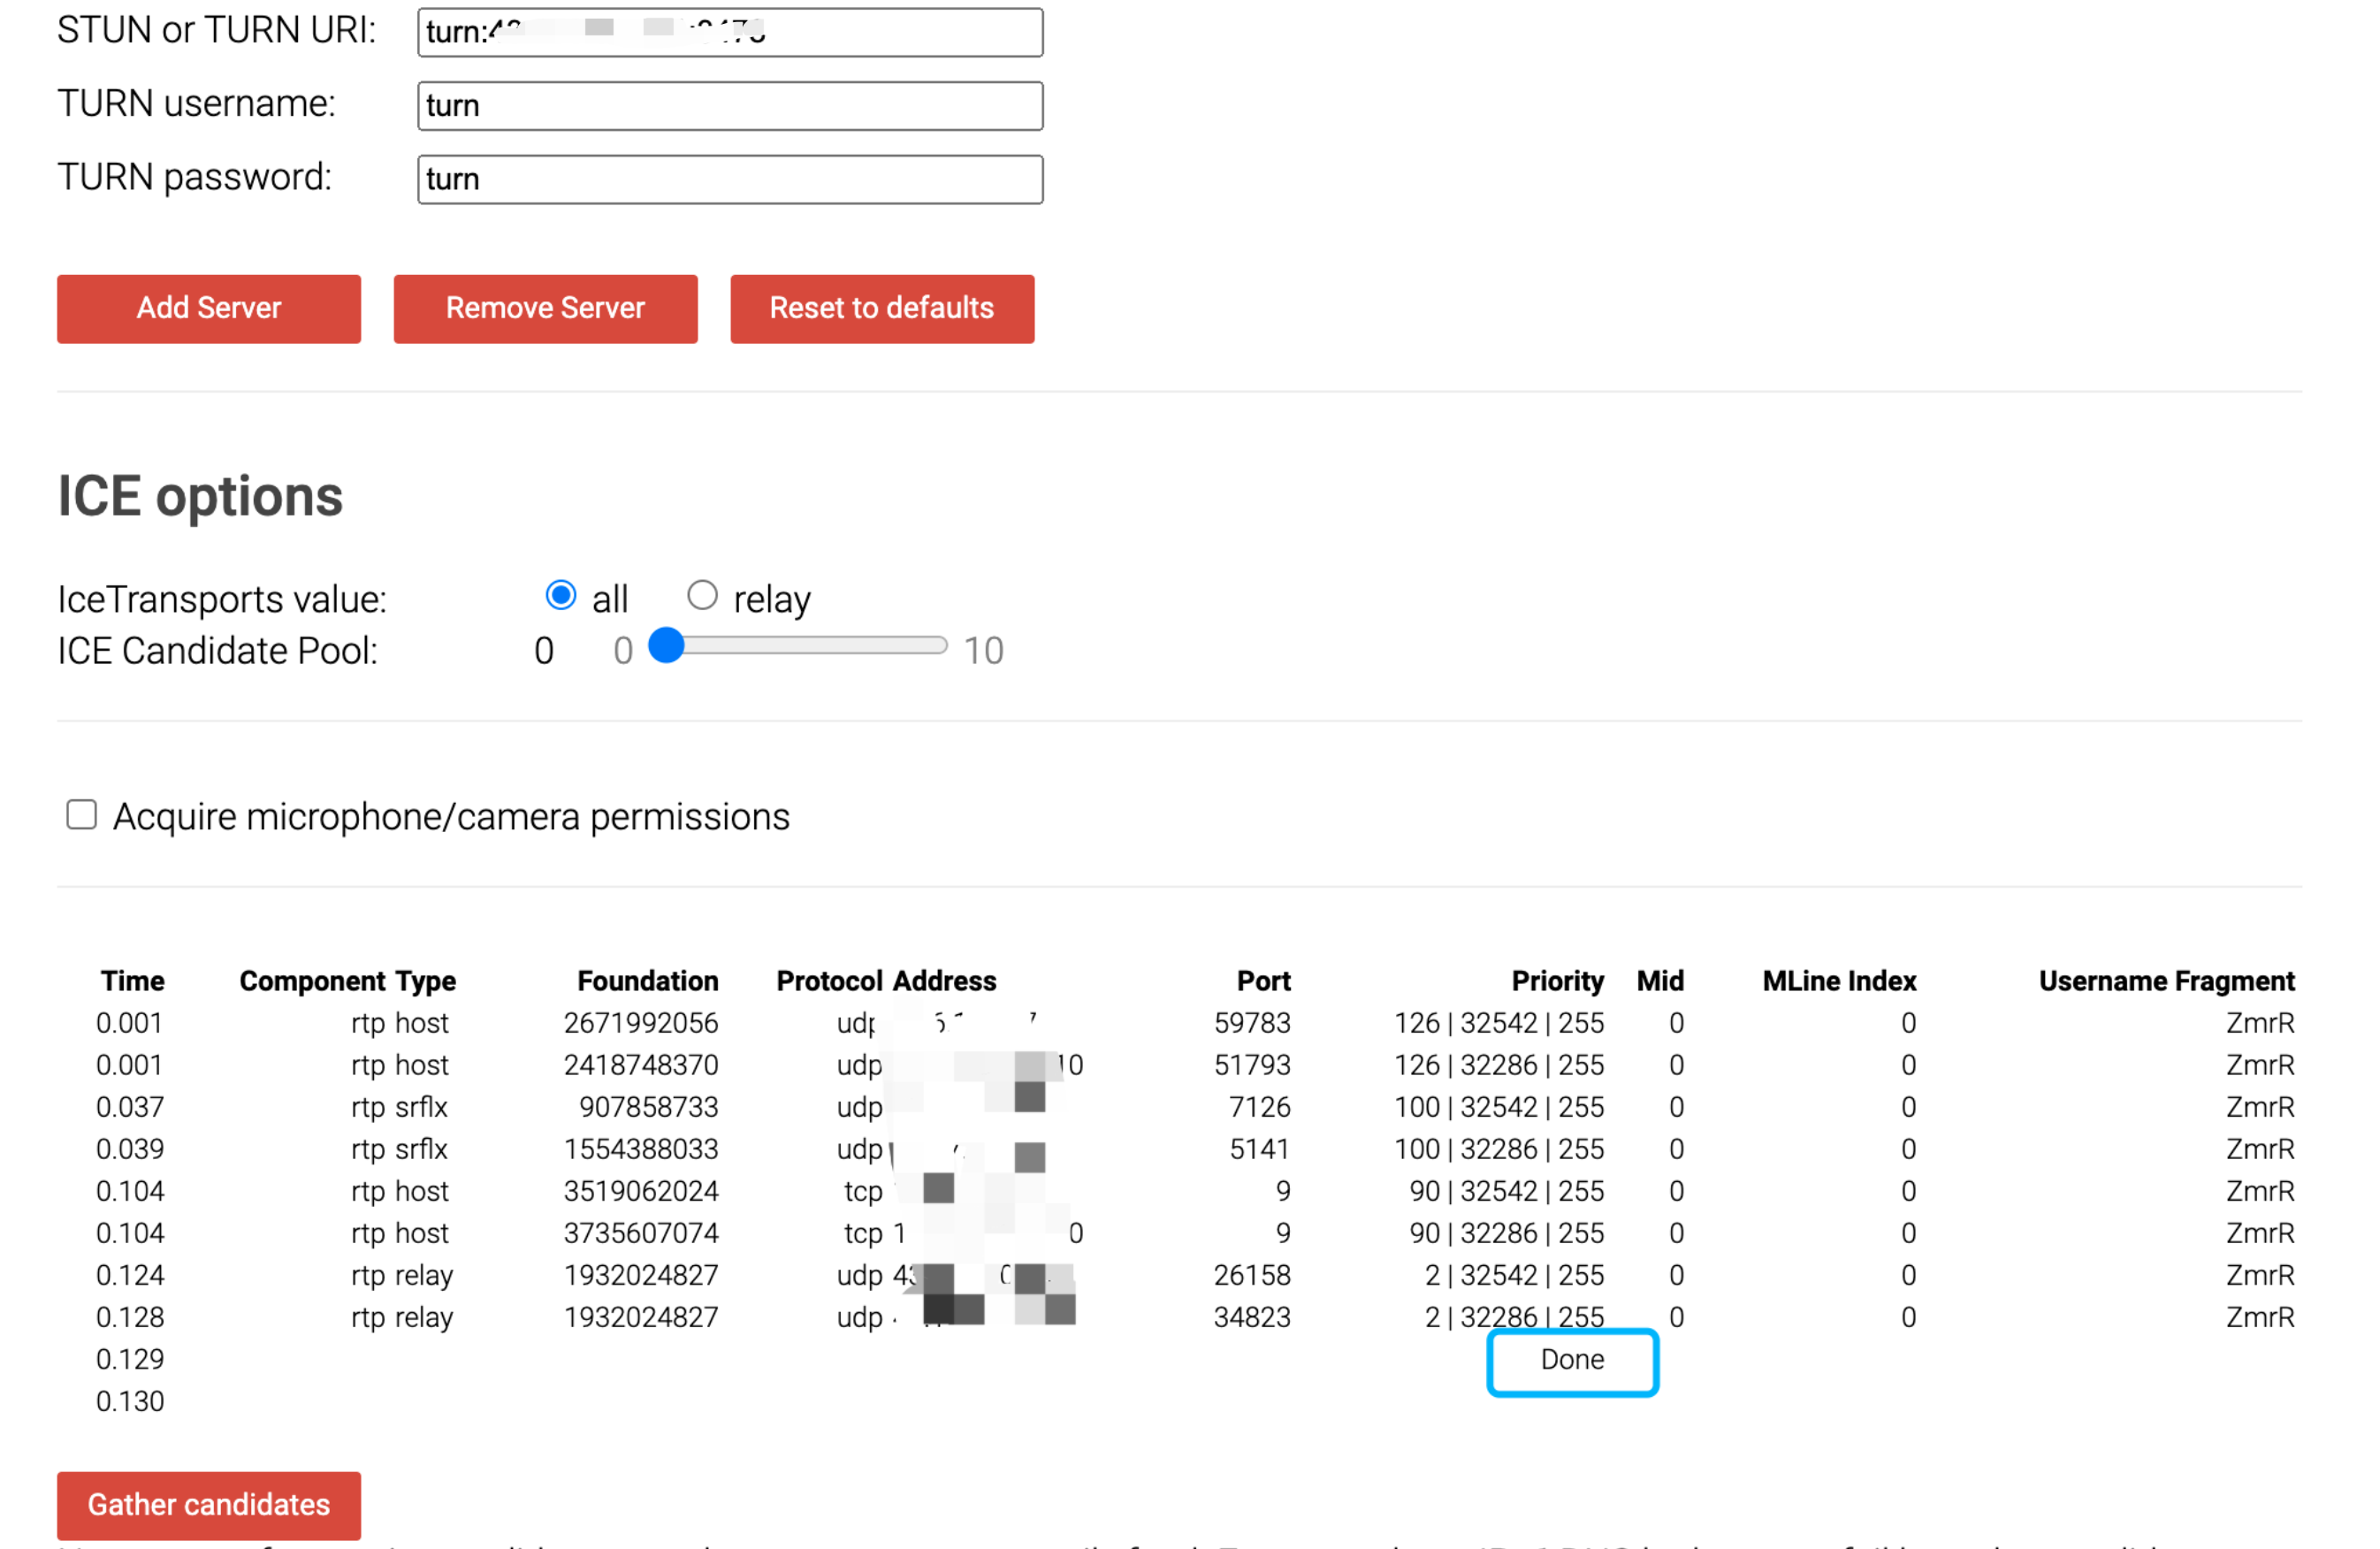Click the TURN password field
Image resolution: width=2380 pixels, height=1549 pixels.
point(730,179)
